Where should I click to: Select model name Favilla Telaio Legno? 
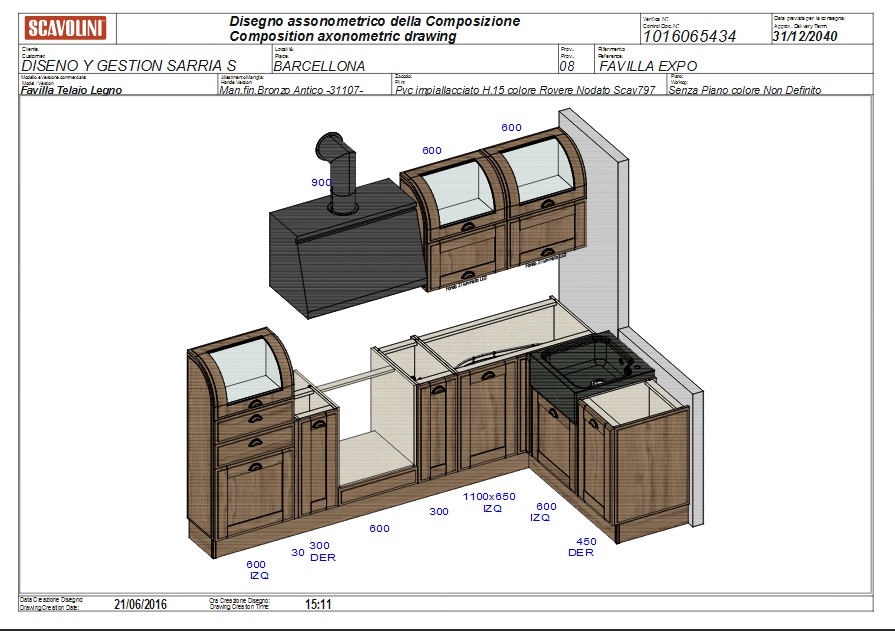click(71, 90)
